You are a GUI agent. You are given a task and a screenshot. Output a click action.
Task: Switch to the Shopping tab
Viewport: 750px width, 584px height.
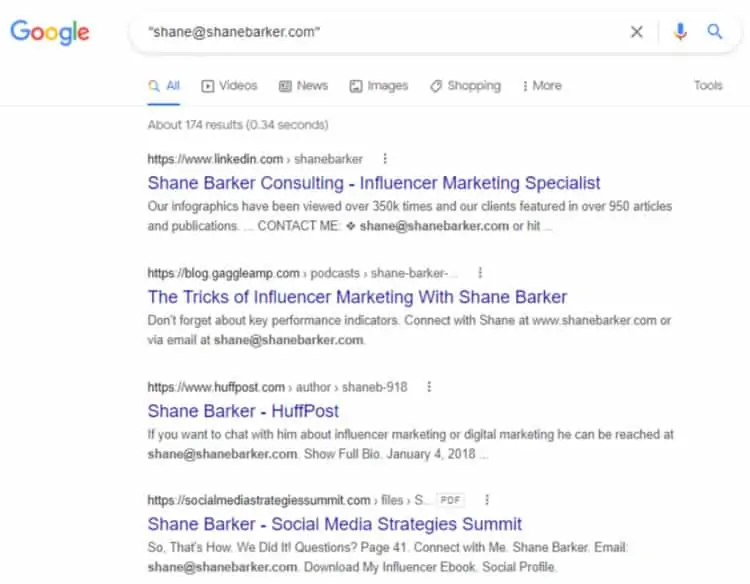point(465,86)
